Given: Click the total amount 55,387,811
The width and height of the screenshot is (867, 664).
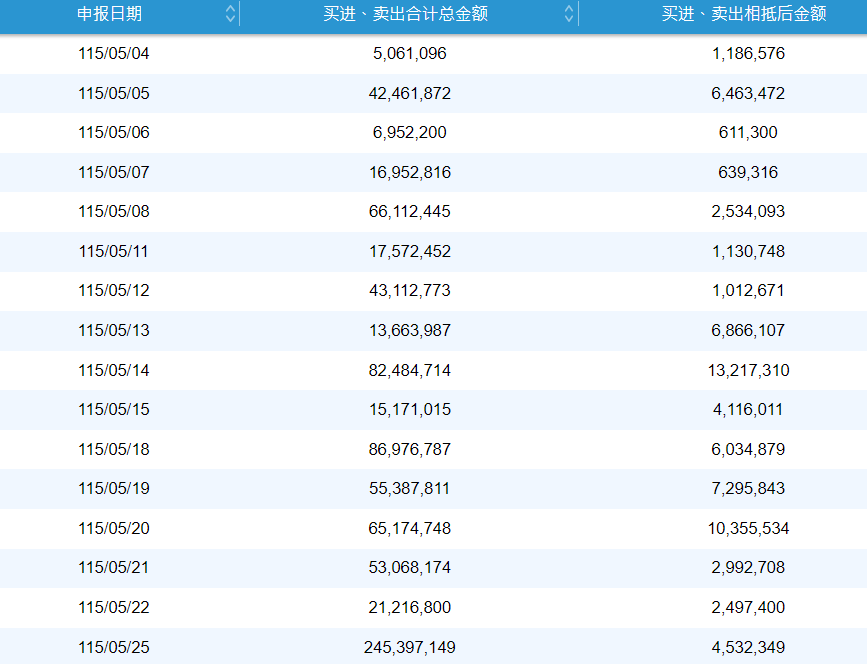Looking at the screenshot, I should pos(410,489).
